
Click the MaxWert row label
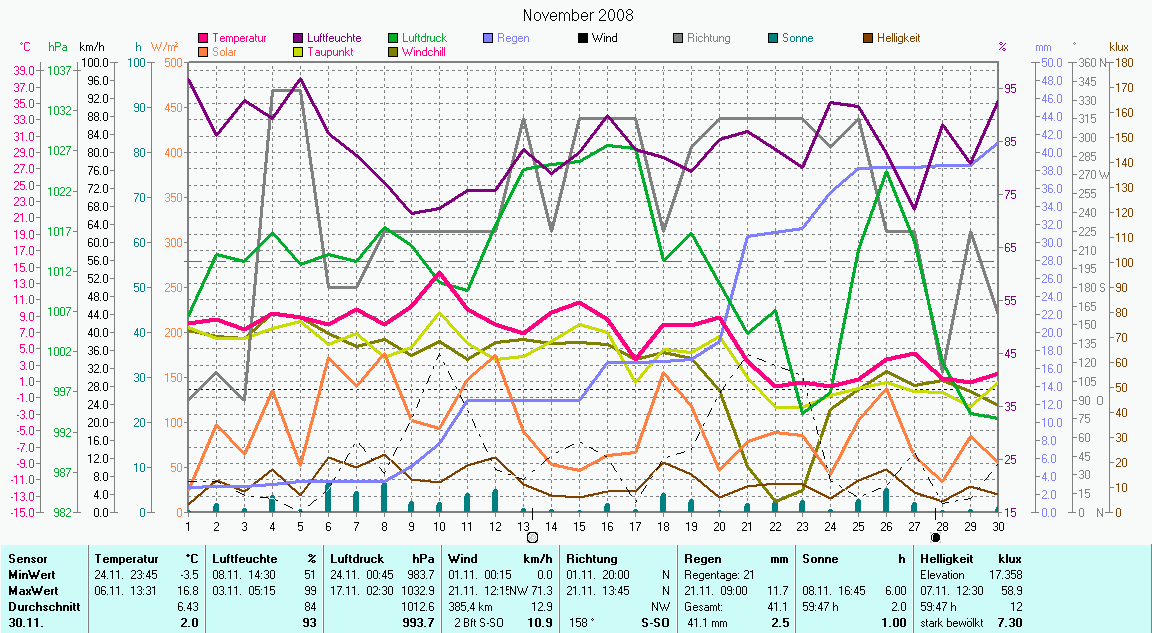coord(32,590)
